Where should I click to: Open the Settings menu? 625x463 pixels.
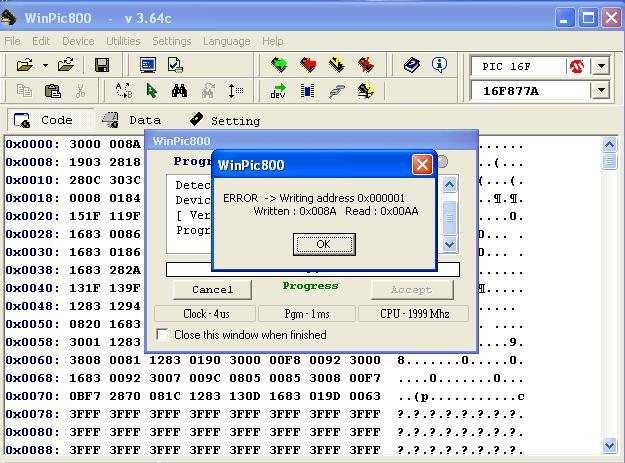[x=172, y=41]
